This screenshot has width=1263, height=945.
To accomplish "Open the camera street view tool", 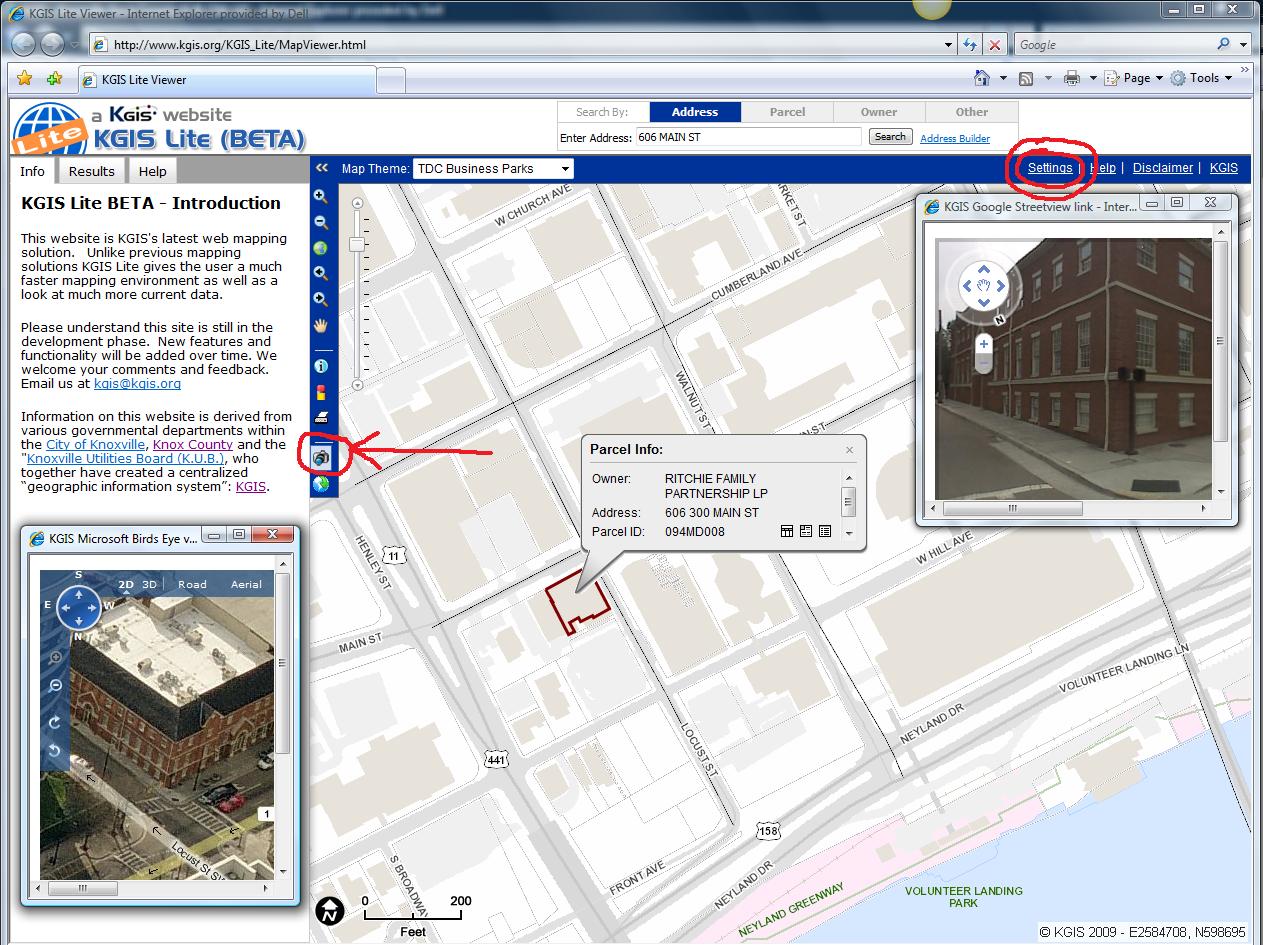I will (321, 457).
